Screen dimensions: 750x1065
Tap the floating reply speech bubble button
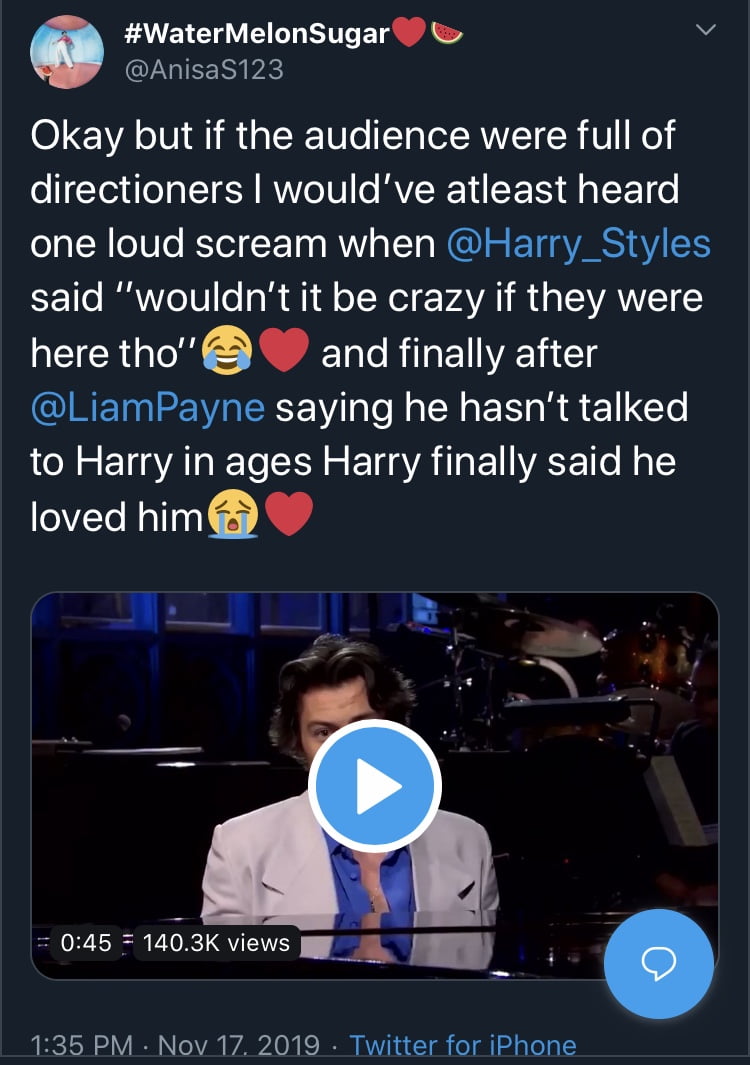coord(659,963)
